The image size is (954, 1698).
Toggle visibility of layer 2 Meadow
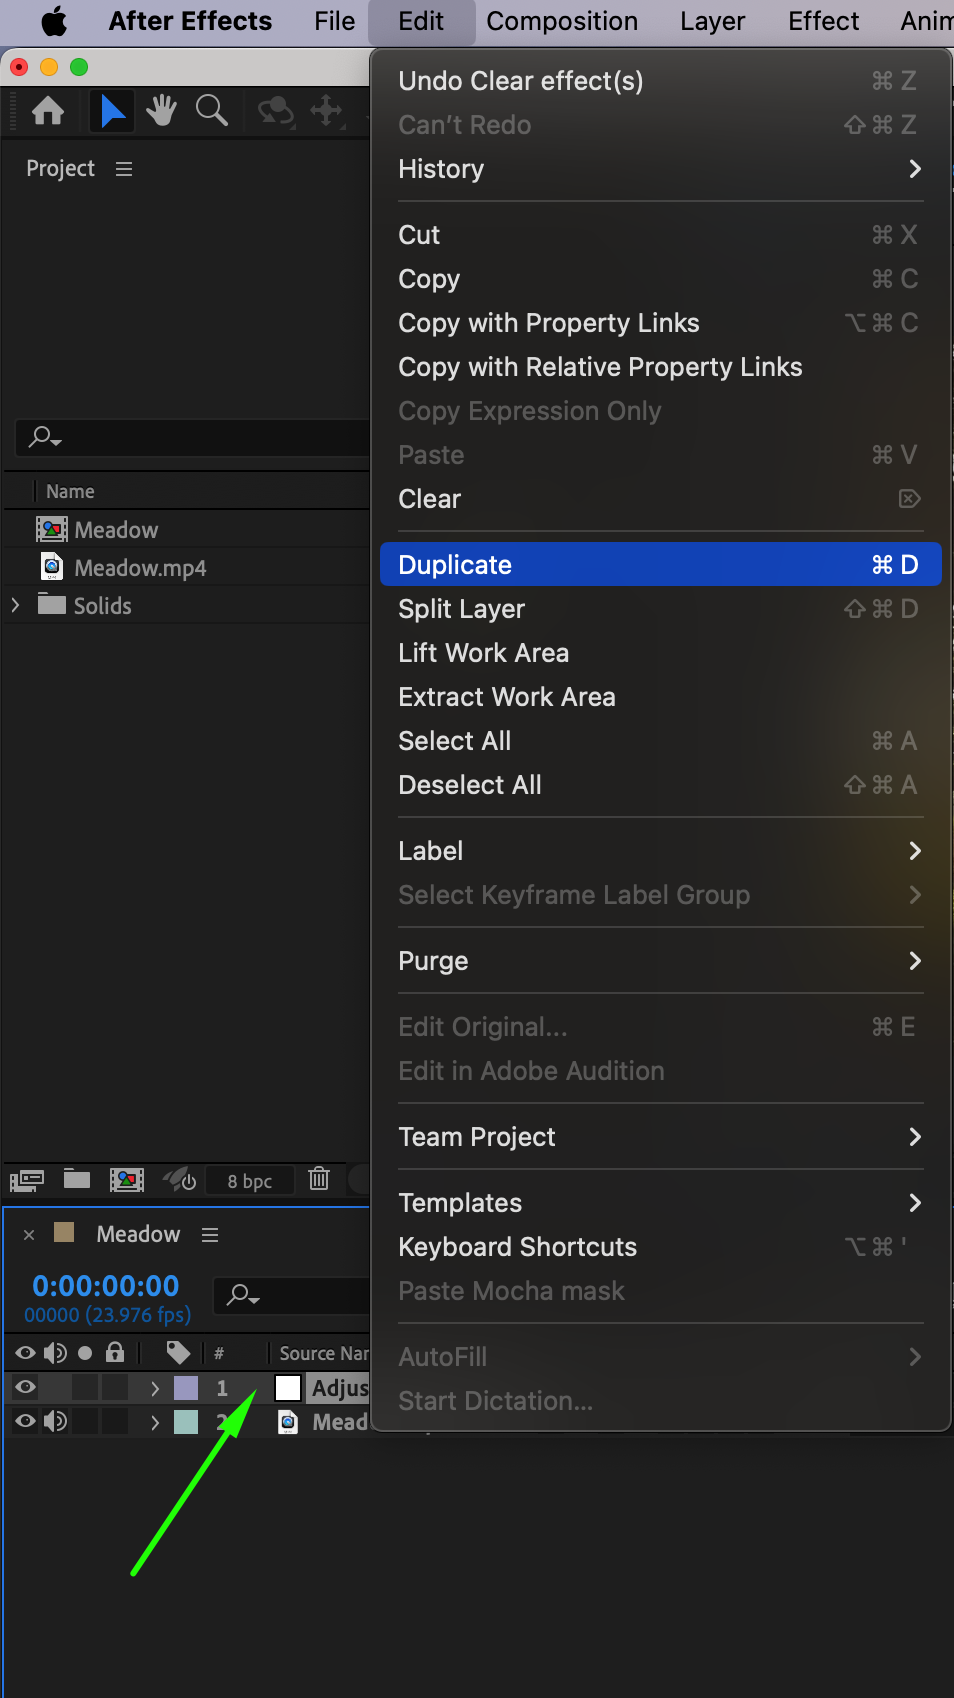26,1421
